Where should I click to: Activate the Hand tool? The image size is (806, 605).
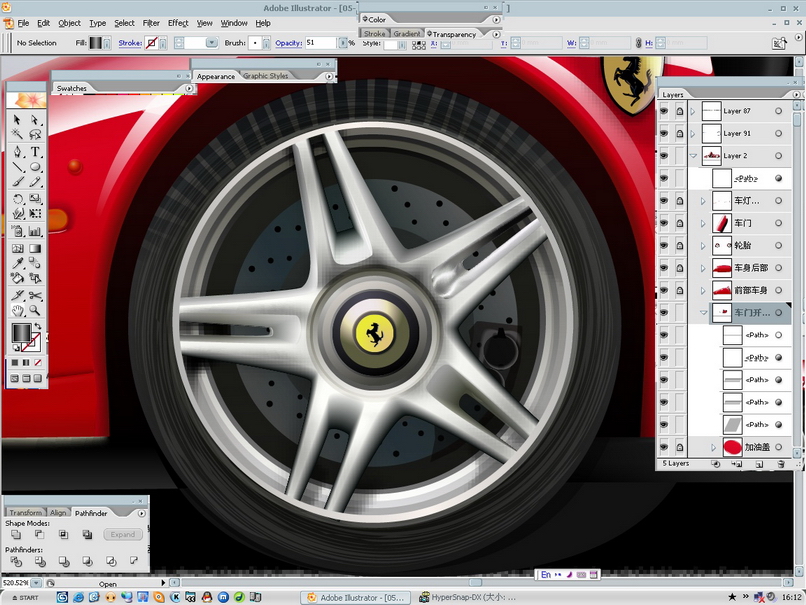(17, 310)
